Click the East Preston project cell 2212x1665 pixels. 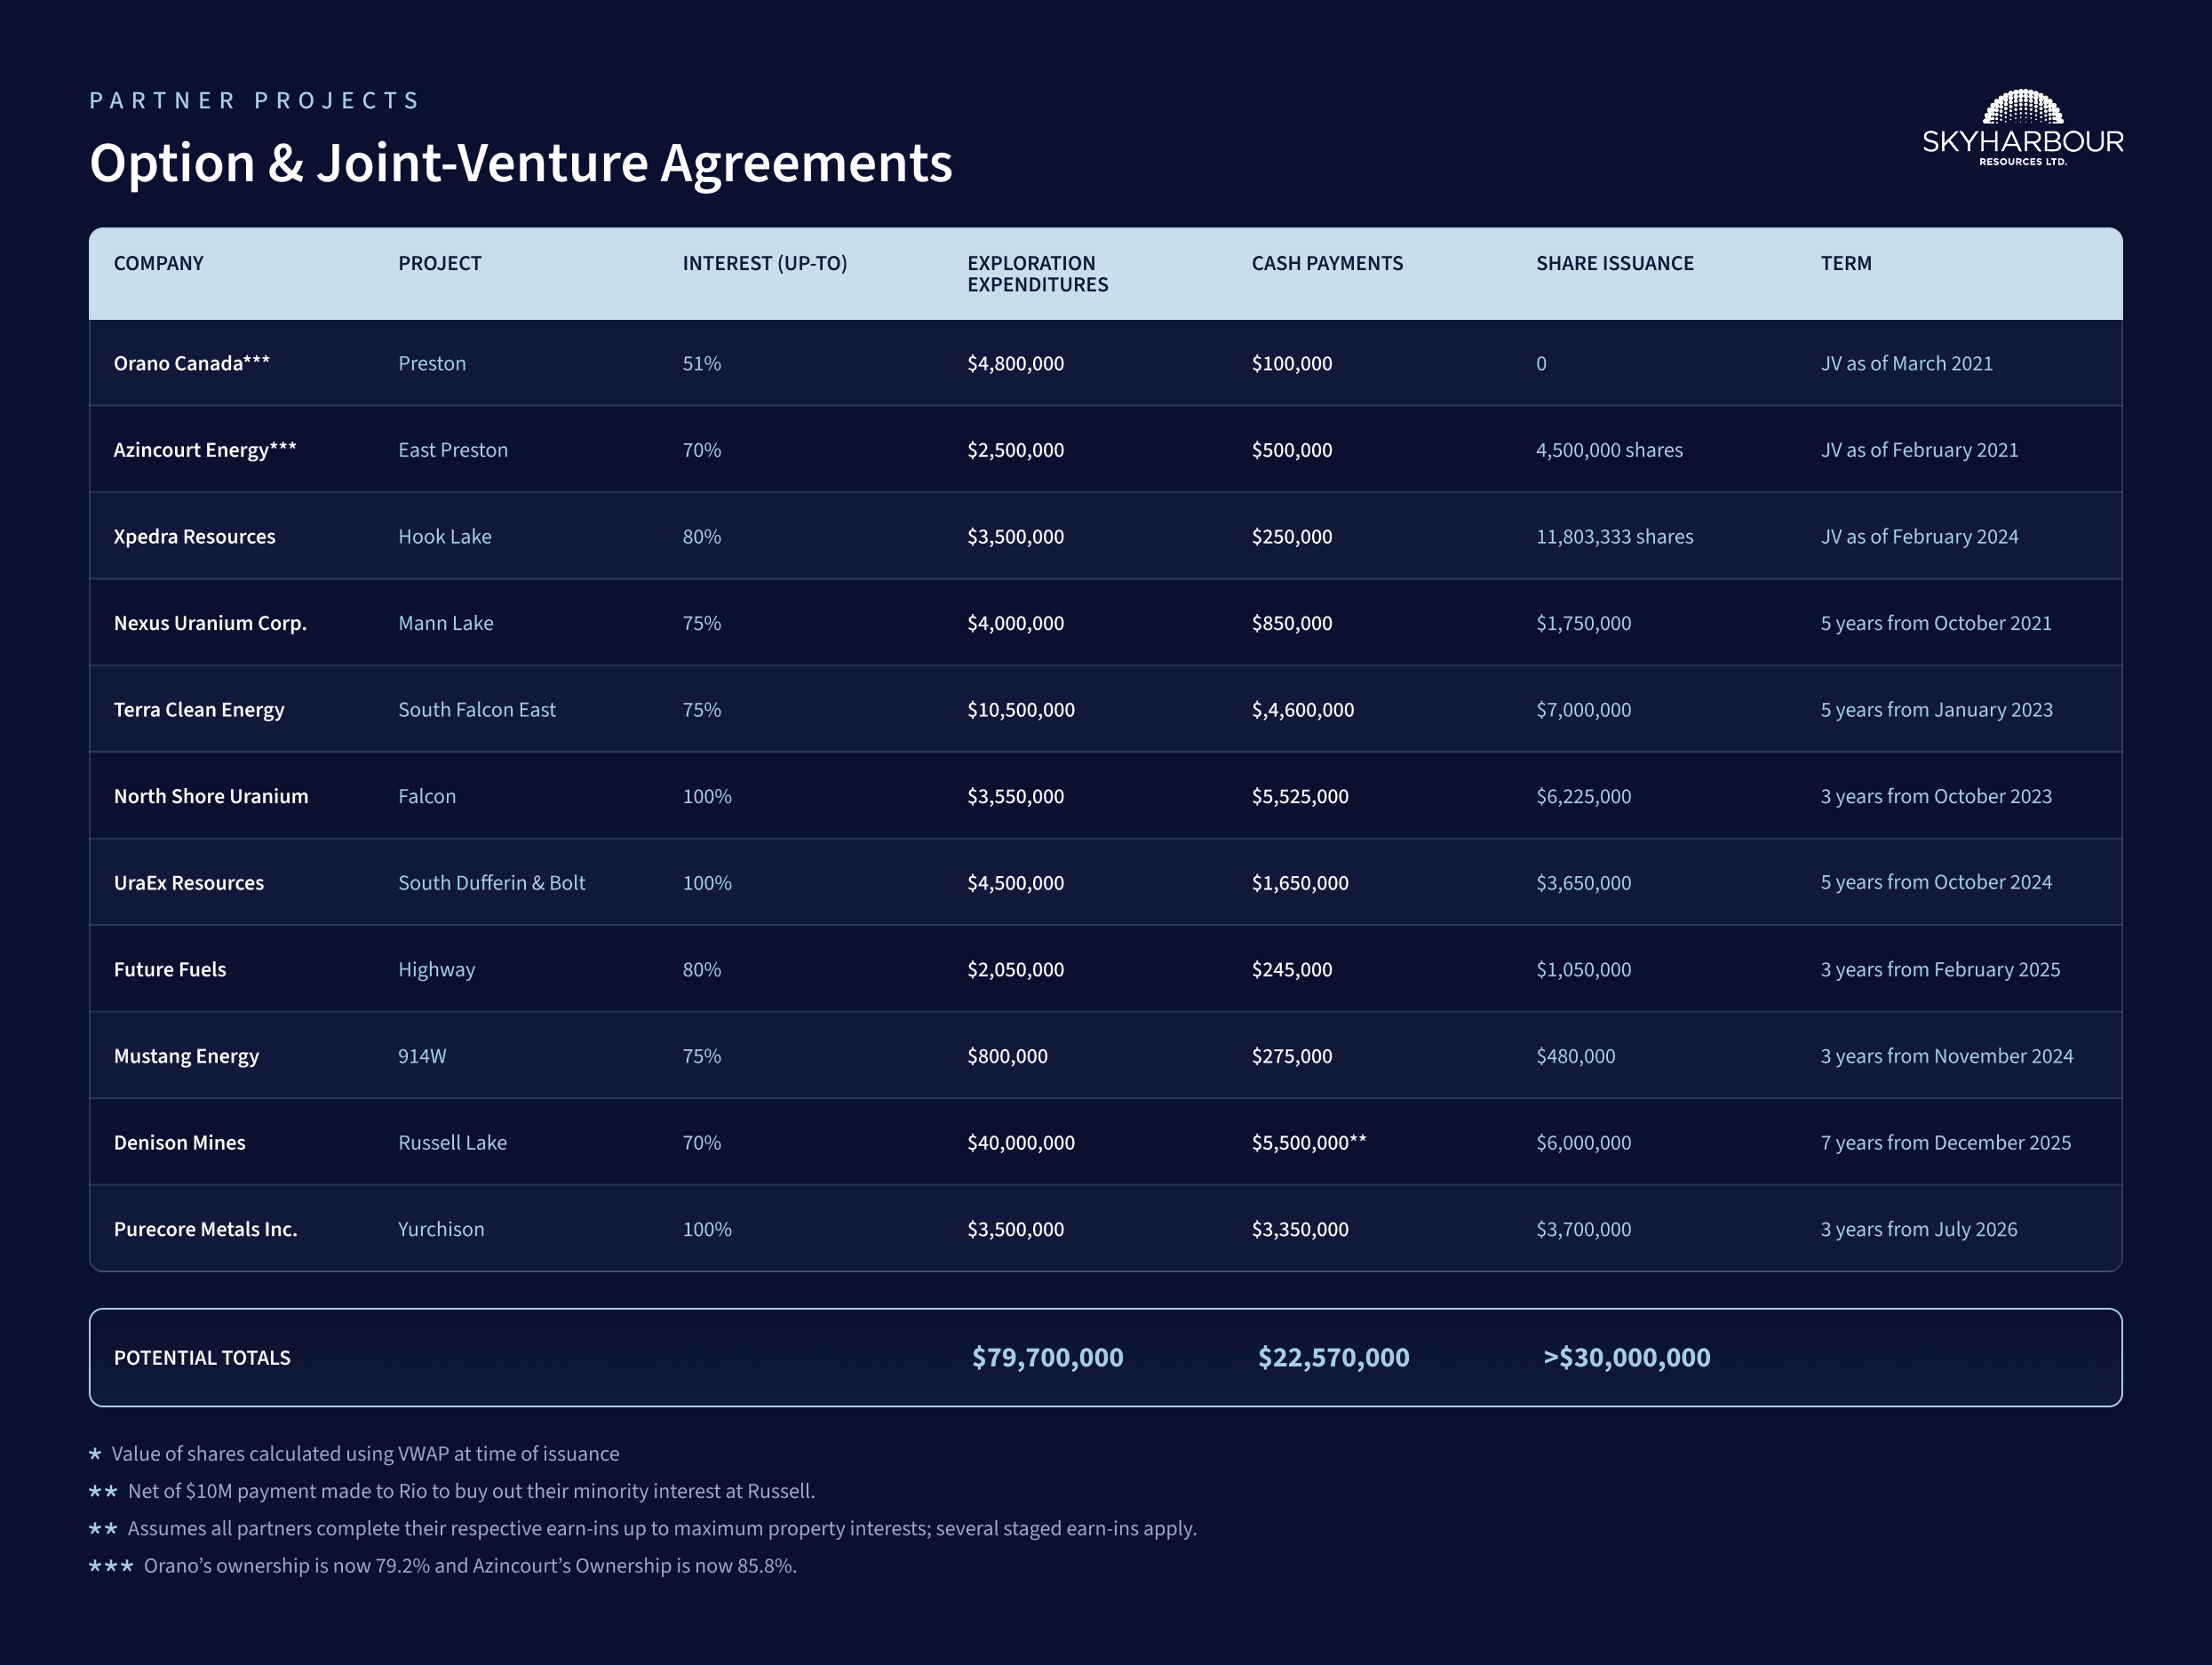(453, 450)
